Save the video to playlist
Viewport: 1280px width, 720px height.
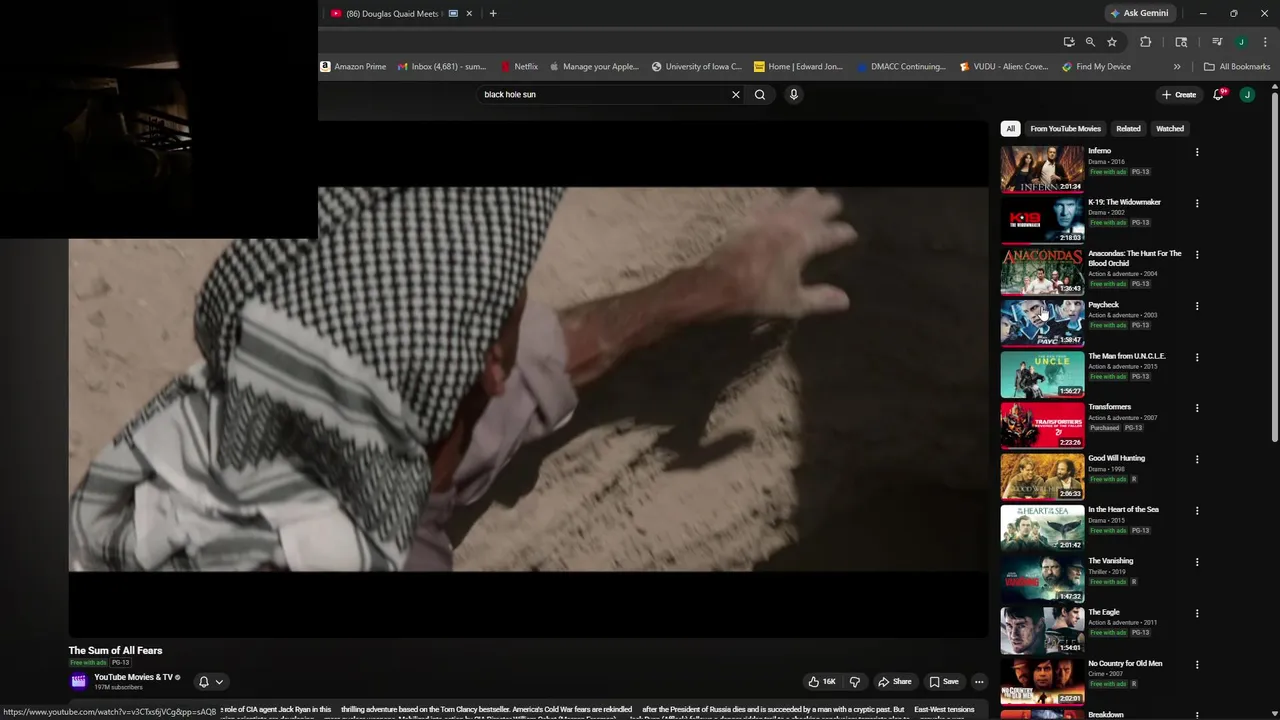click(x=943, y=682)
